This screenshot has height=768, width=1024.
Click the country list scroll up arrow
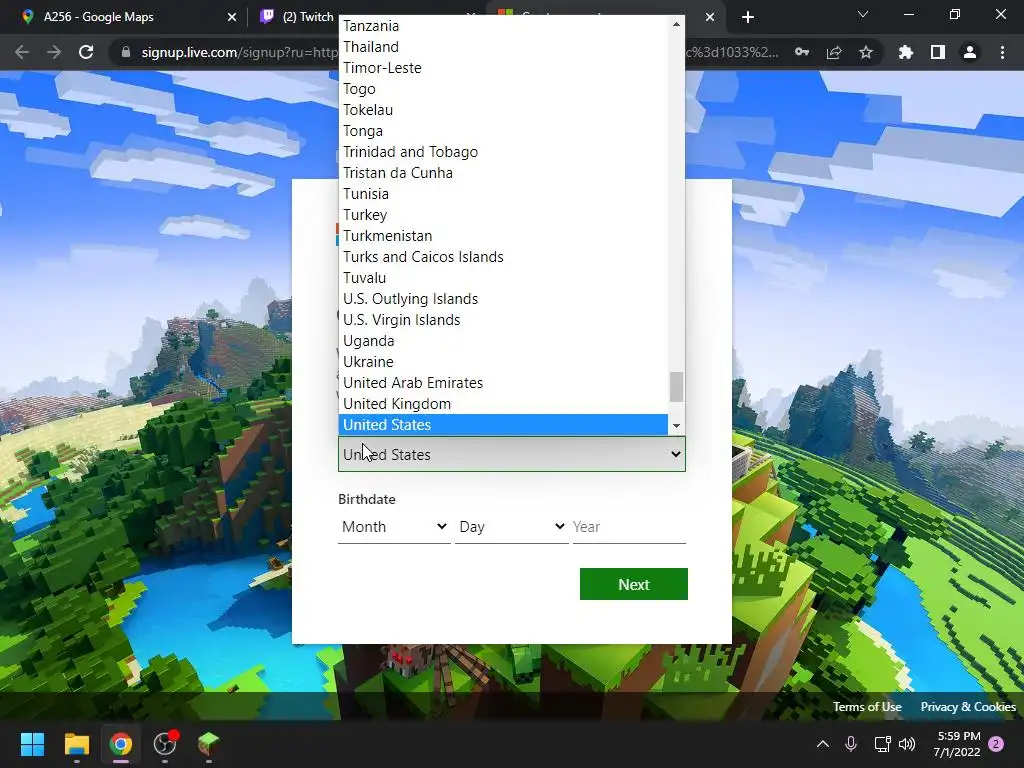tap(676, 24)
